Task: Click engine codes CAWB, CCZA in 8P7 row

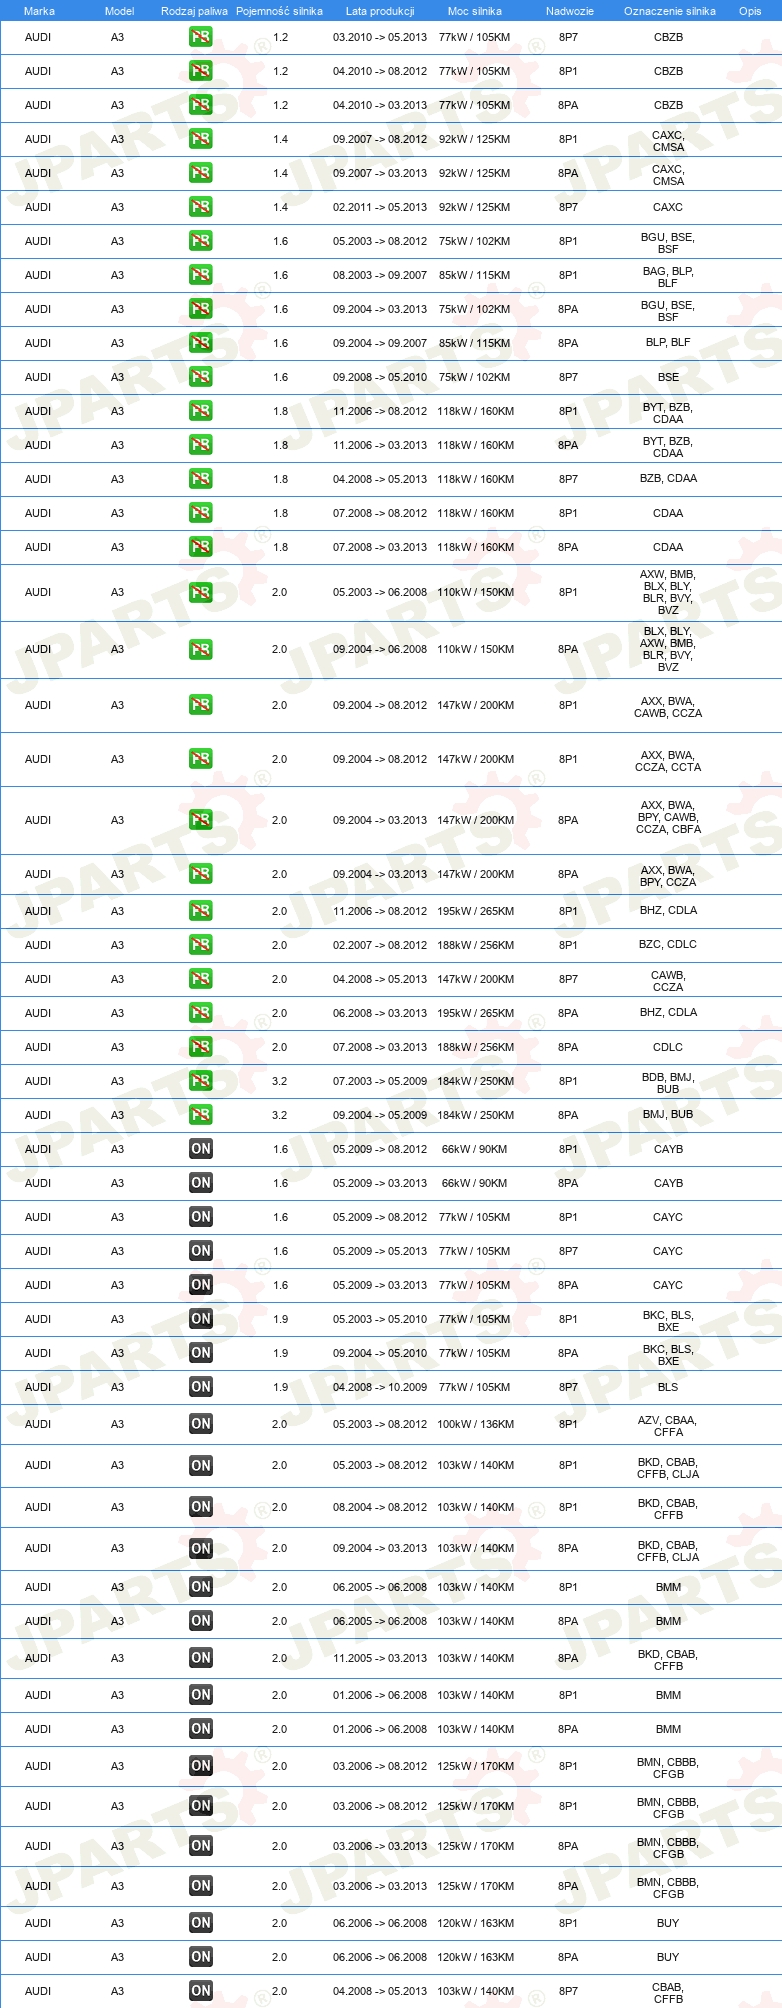Action: point(668,981)
